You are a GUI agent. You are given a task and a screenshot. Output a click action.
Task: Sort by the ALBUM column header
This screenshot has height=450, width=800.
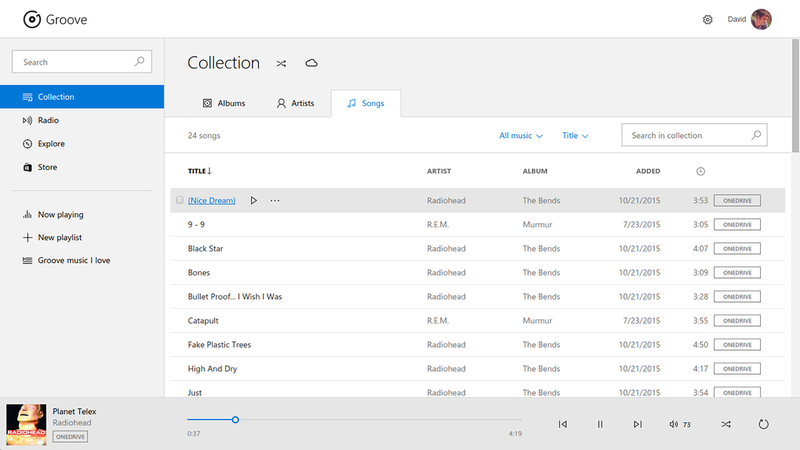pyautogui.click(x=535, y=171)
